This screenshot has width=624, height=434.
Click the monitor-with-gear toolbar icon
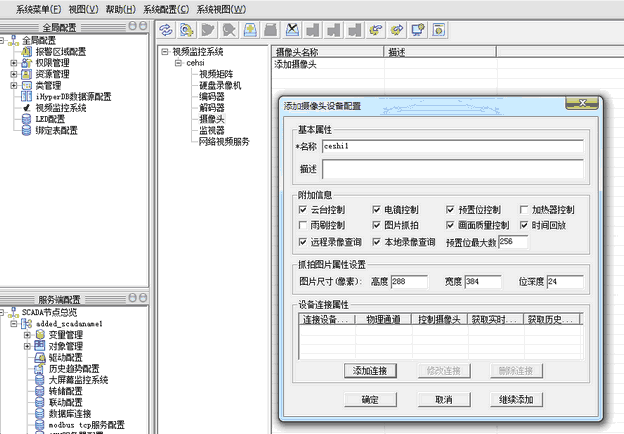[418, 30]
